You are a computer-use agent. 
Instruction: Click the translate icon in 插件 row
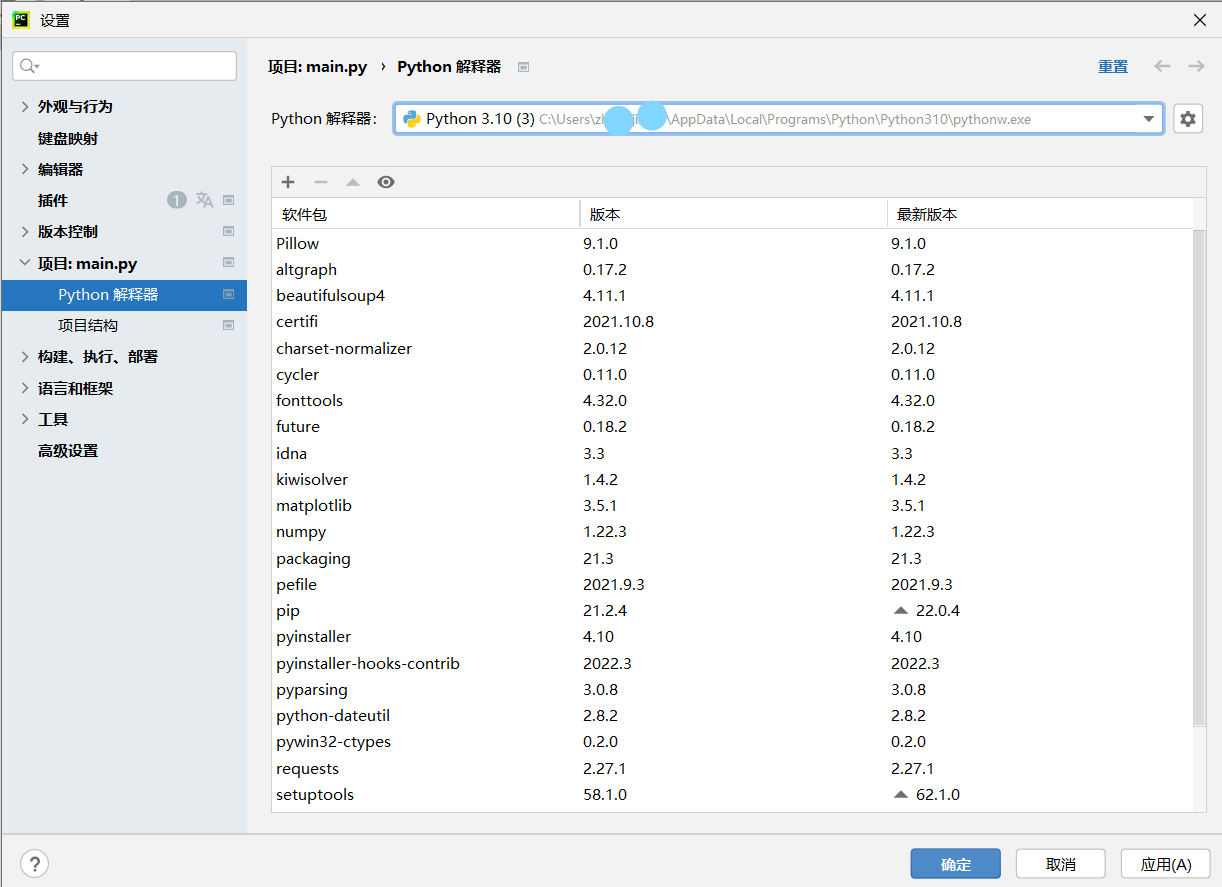(x=204, y=200)
